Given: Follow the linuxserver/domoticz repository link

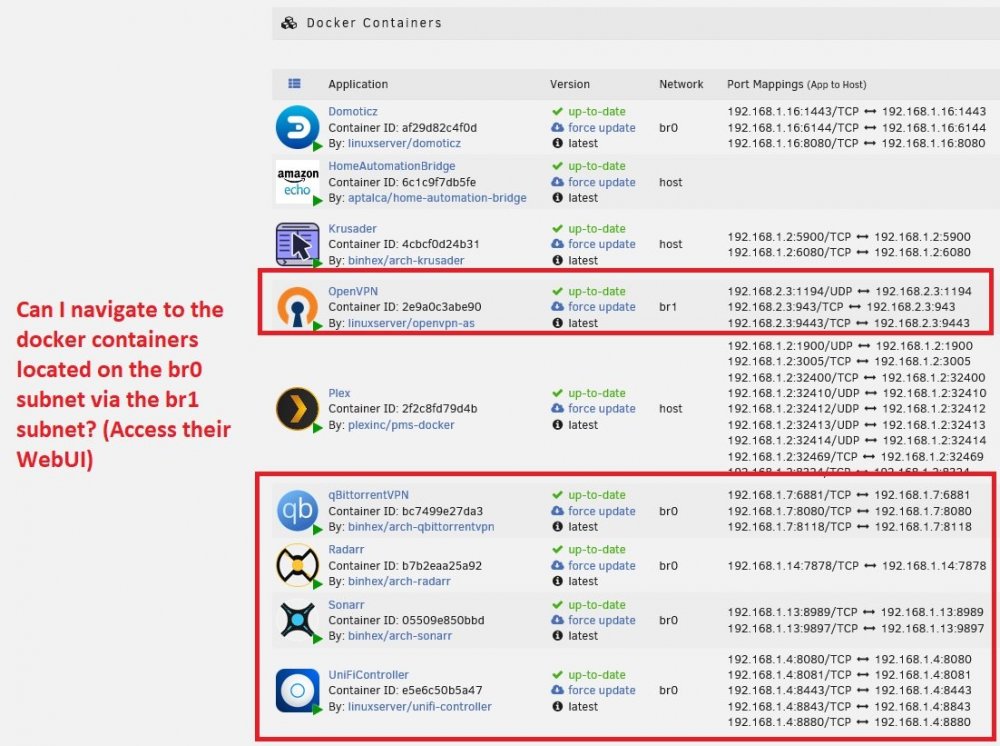Looking at the screenshot, I should (x=404, y=143).
